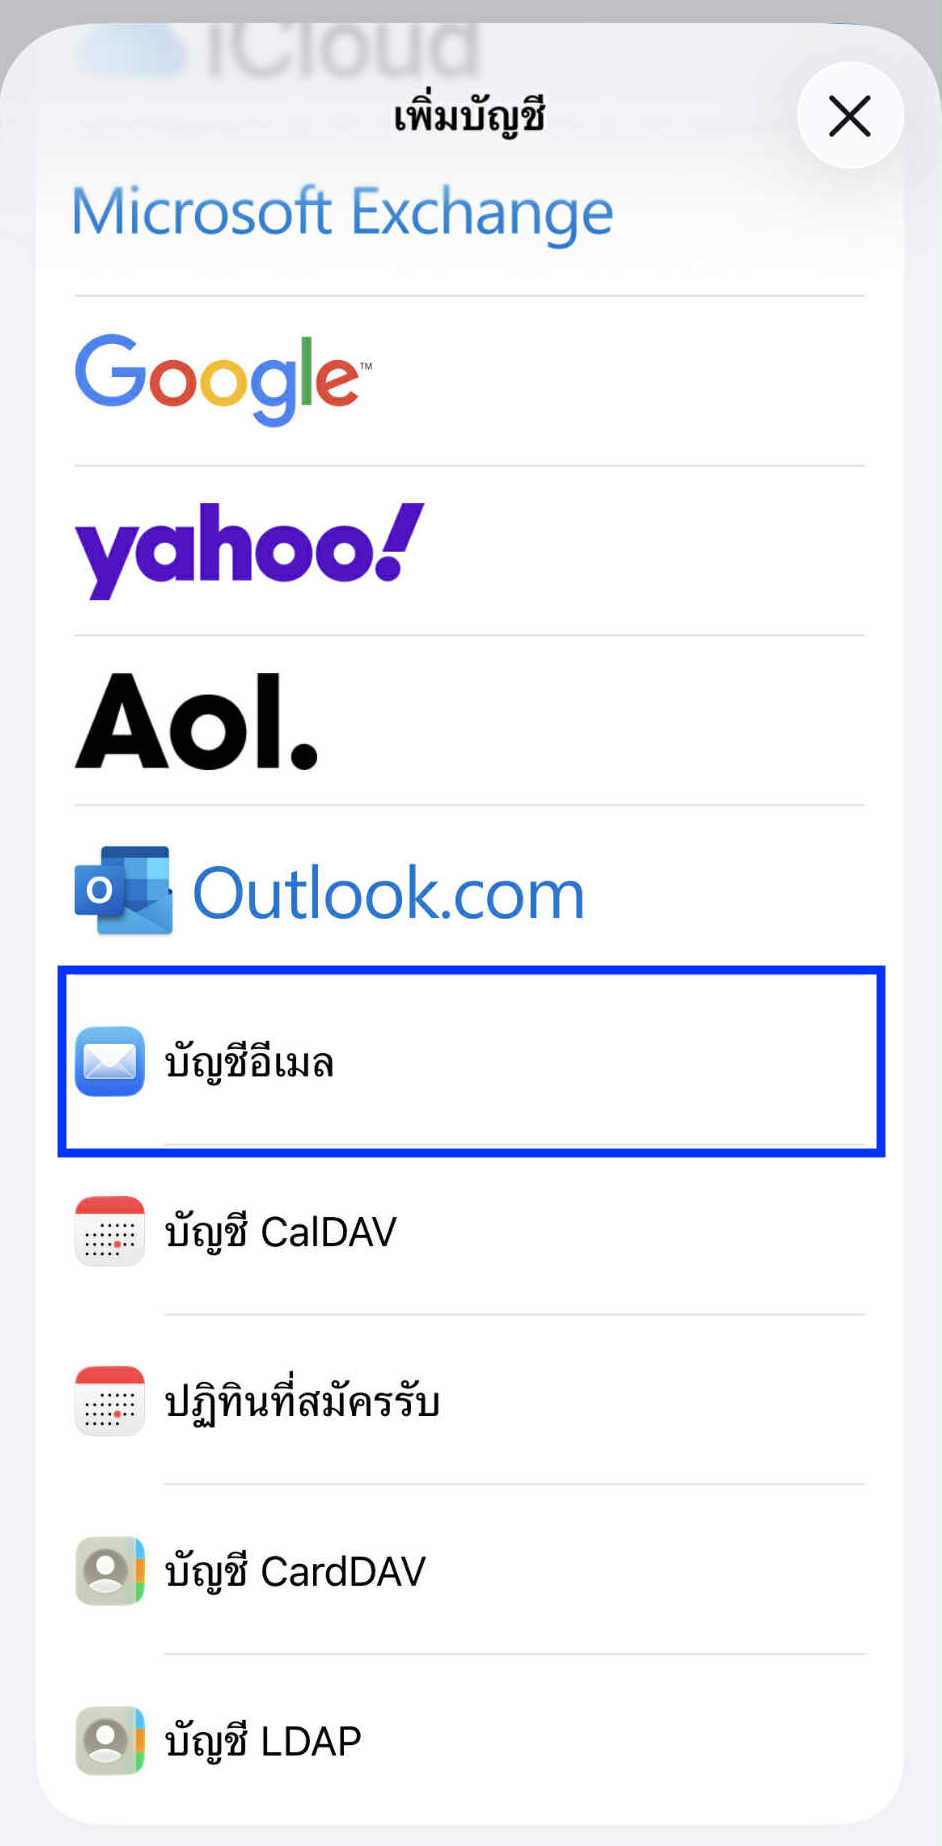This screenshot has height=1846, width=942.
Task: Tap the Google logo
Action: [x=222, y=379]
